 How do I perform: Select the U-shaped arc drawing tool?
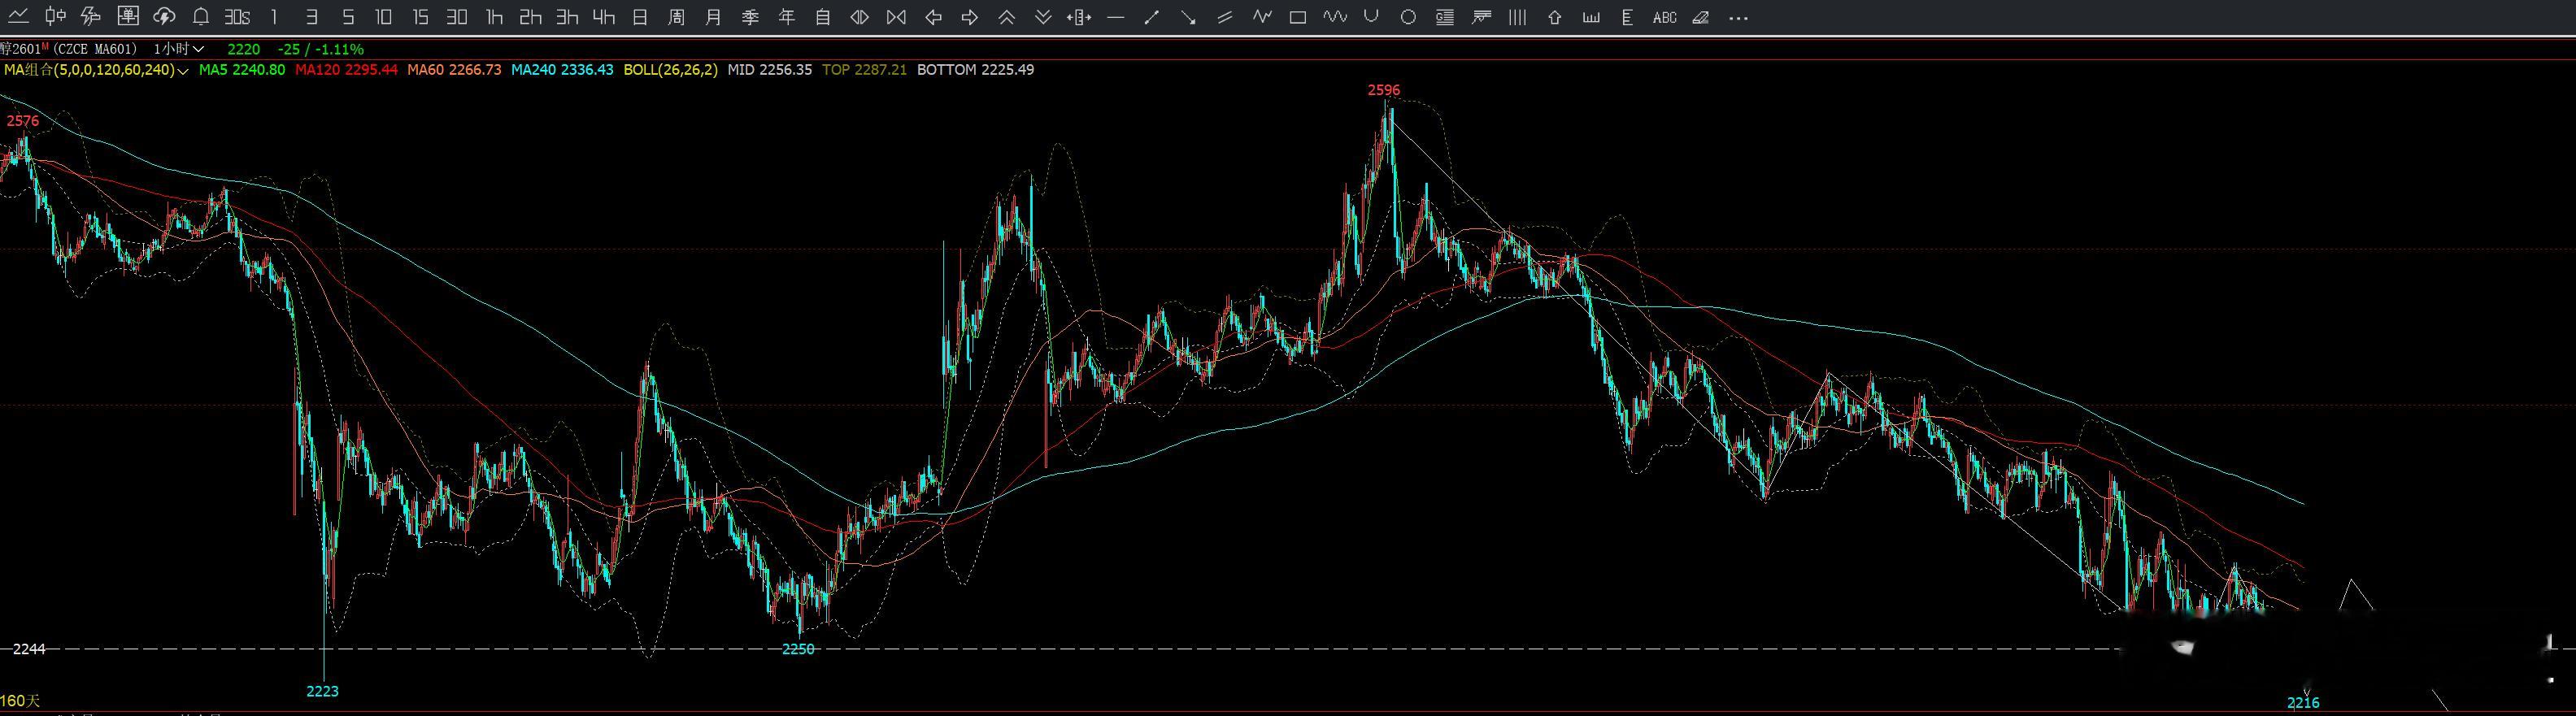click(x=1371, y=17)
